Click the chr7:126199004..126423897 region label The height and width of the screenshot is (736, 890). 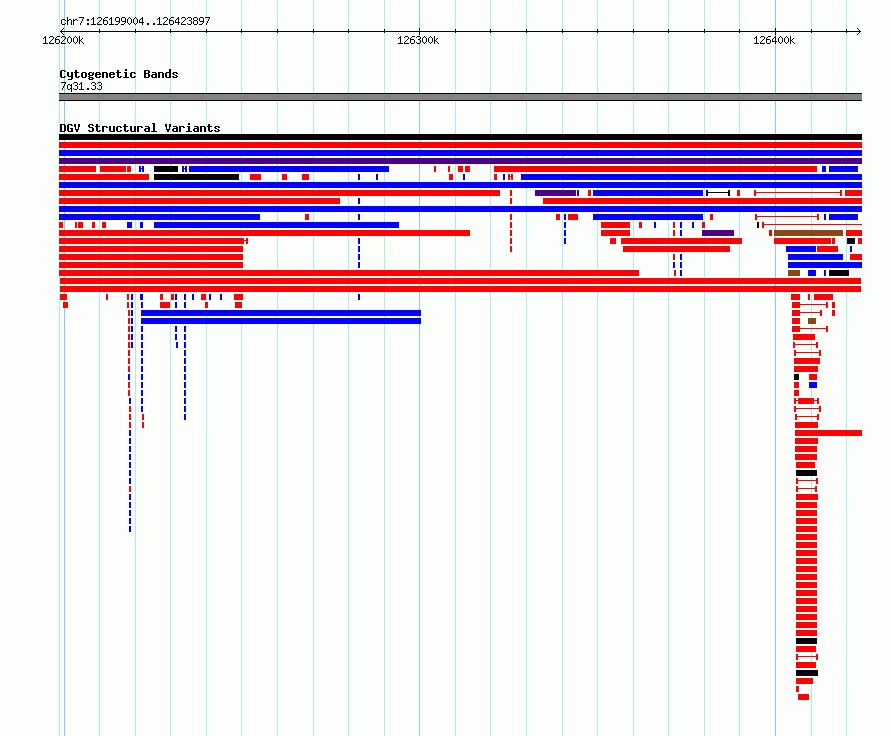pos(135,21)
